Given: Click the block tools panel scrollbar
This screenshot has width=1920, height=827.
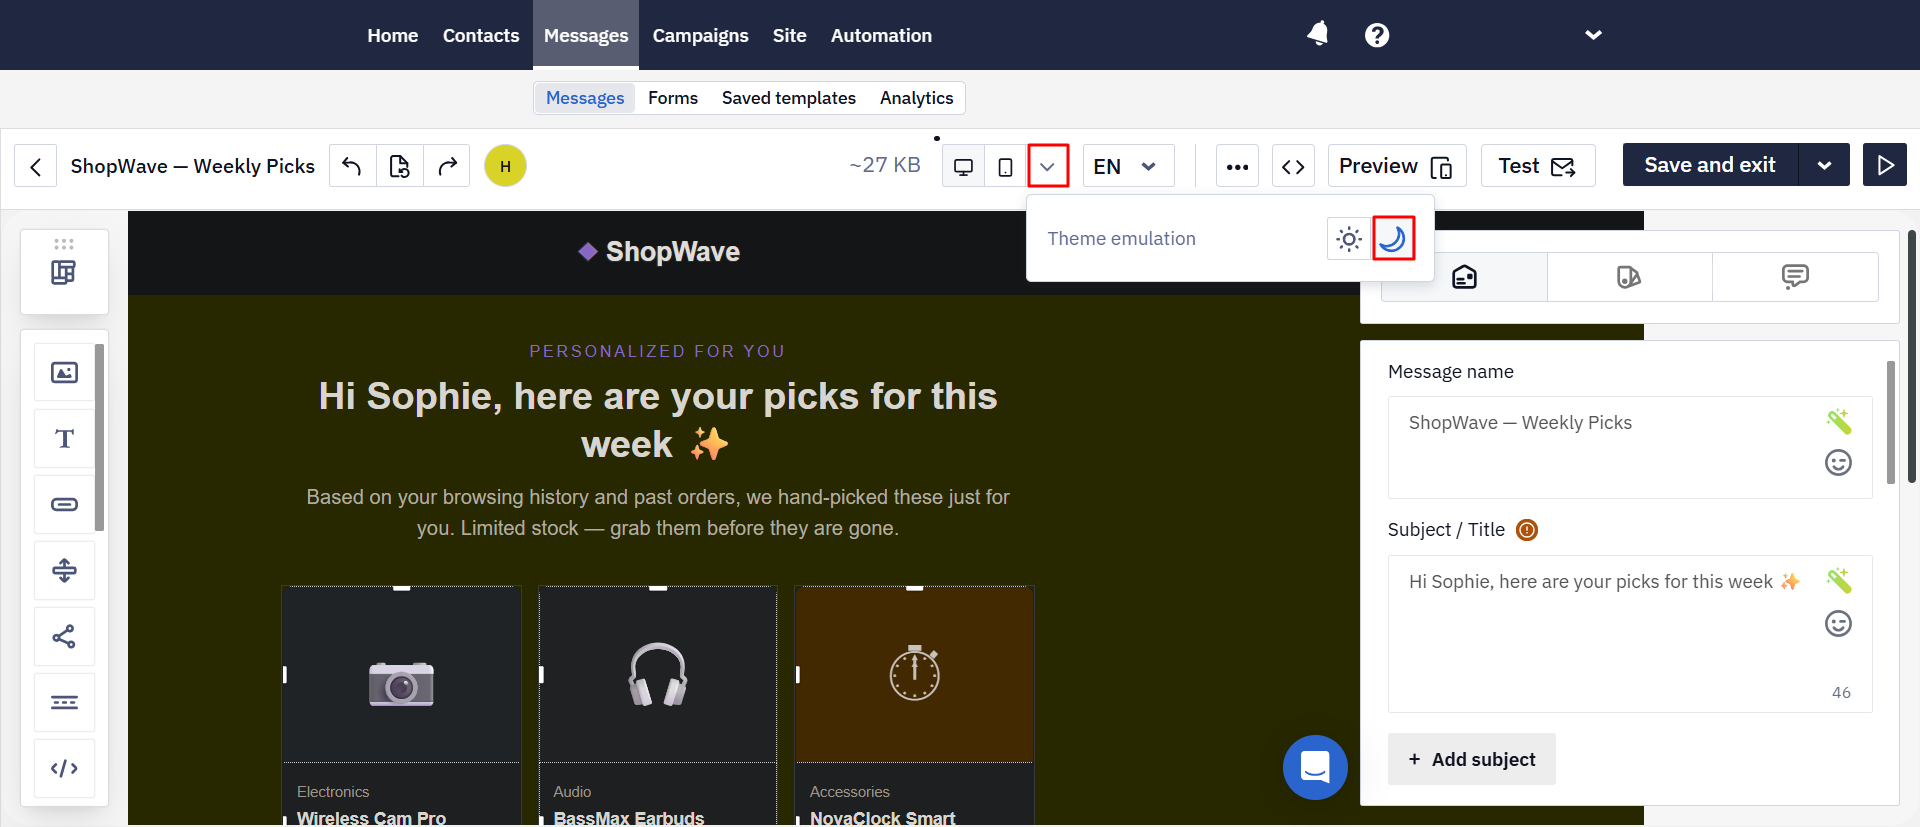Looking at the screenshot, I should [x=99, y=437].
